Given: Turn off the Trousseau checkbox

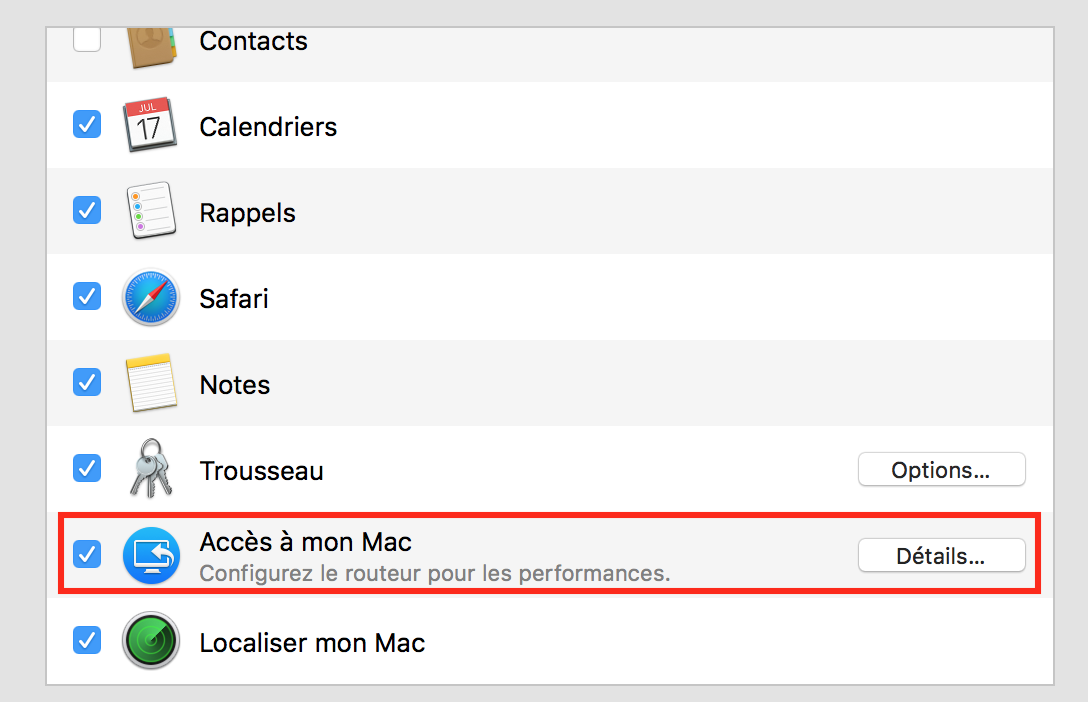Looking at the screenshot, I should click(87, 469).
